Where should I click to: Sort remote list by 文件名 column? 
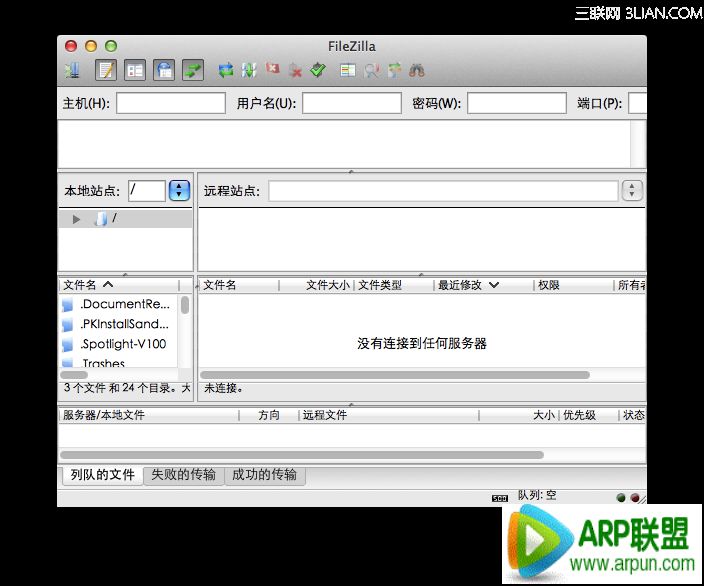tap(239, 285)
